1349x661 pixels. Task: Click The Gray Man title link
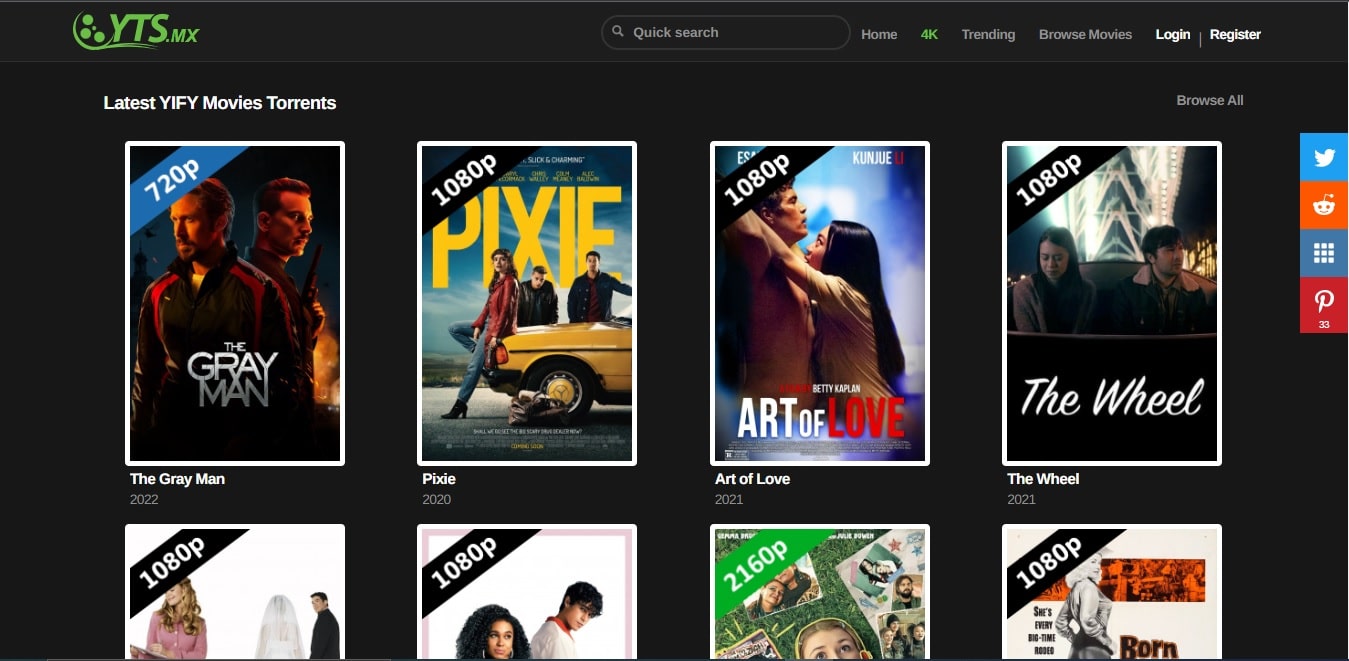coord(177,479)
